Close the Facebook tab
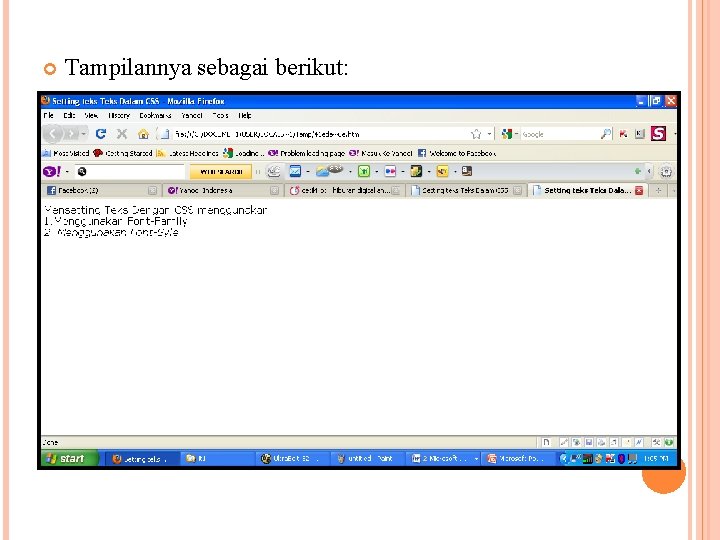The image size is (720, 540). [x=152, y=191]
